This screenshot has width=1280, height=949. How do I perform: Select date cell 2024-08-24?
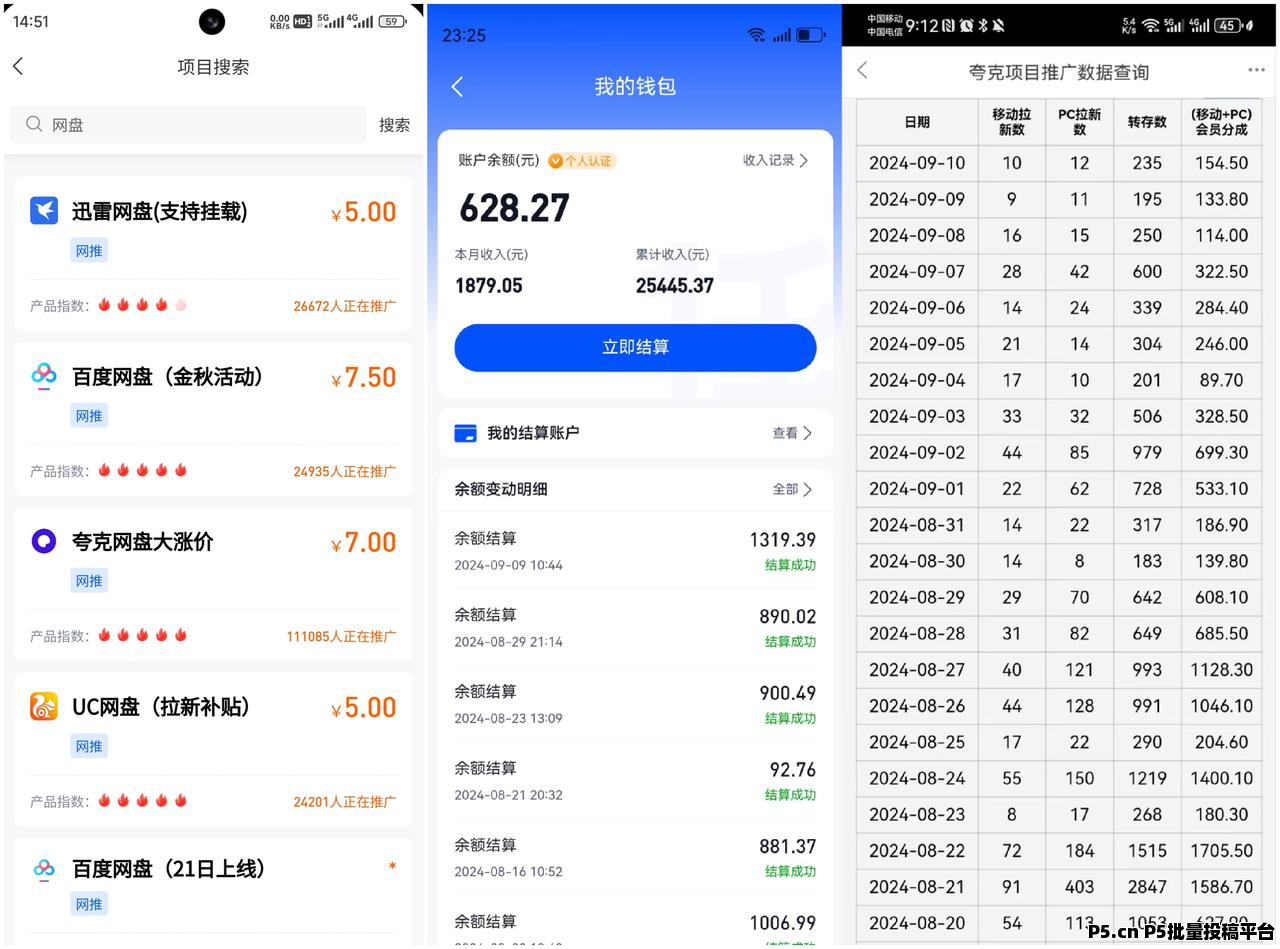click(917, 778)
